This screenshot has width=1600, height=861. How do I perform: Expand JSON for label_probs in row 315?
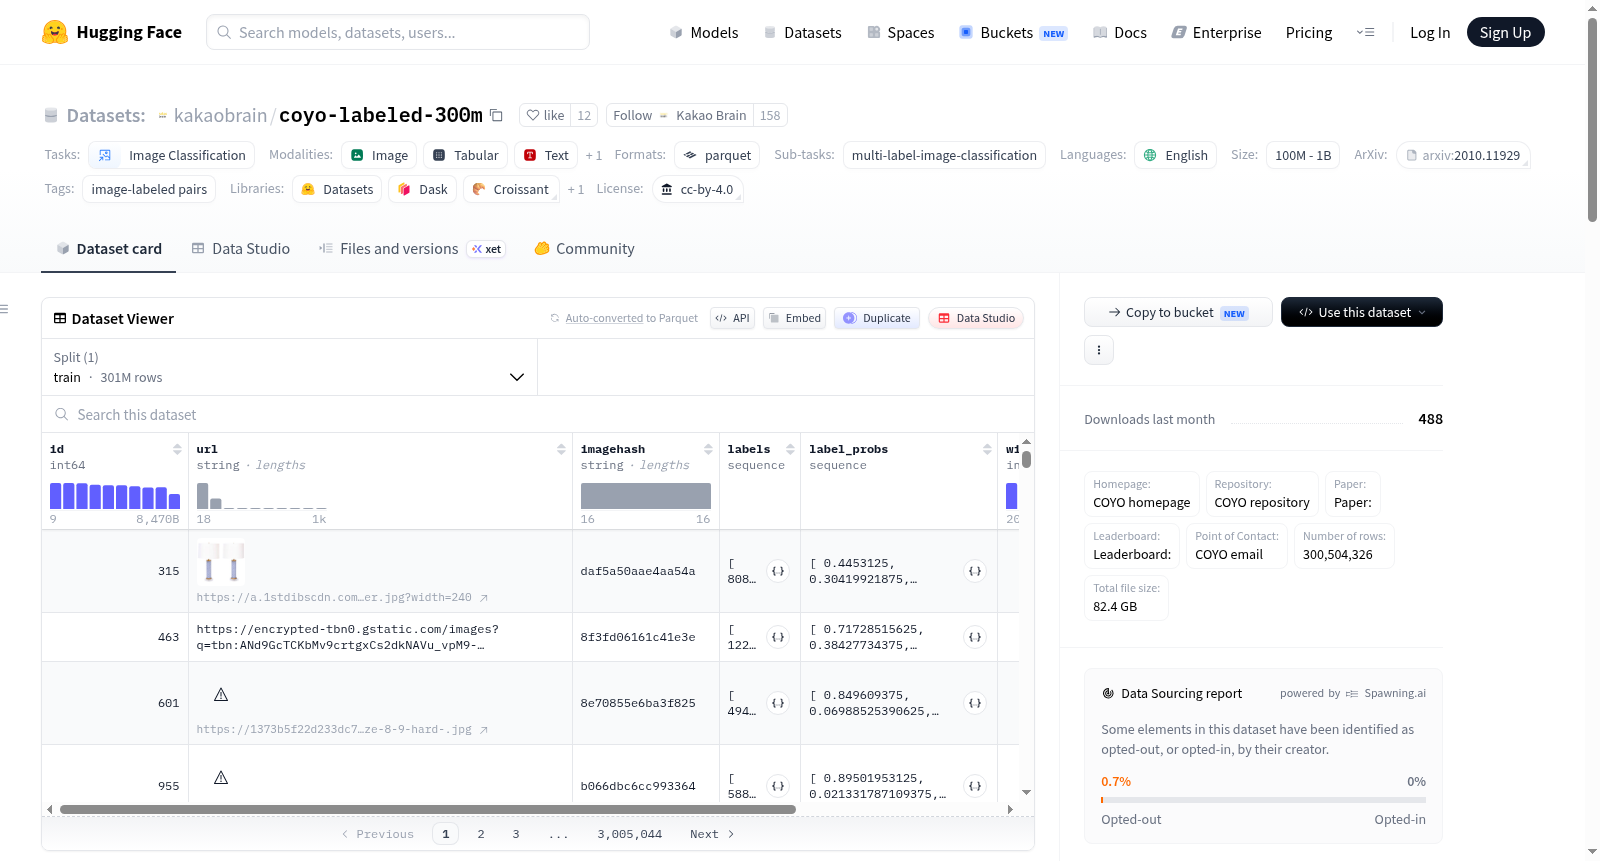(x=975, y=571)
